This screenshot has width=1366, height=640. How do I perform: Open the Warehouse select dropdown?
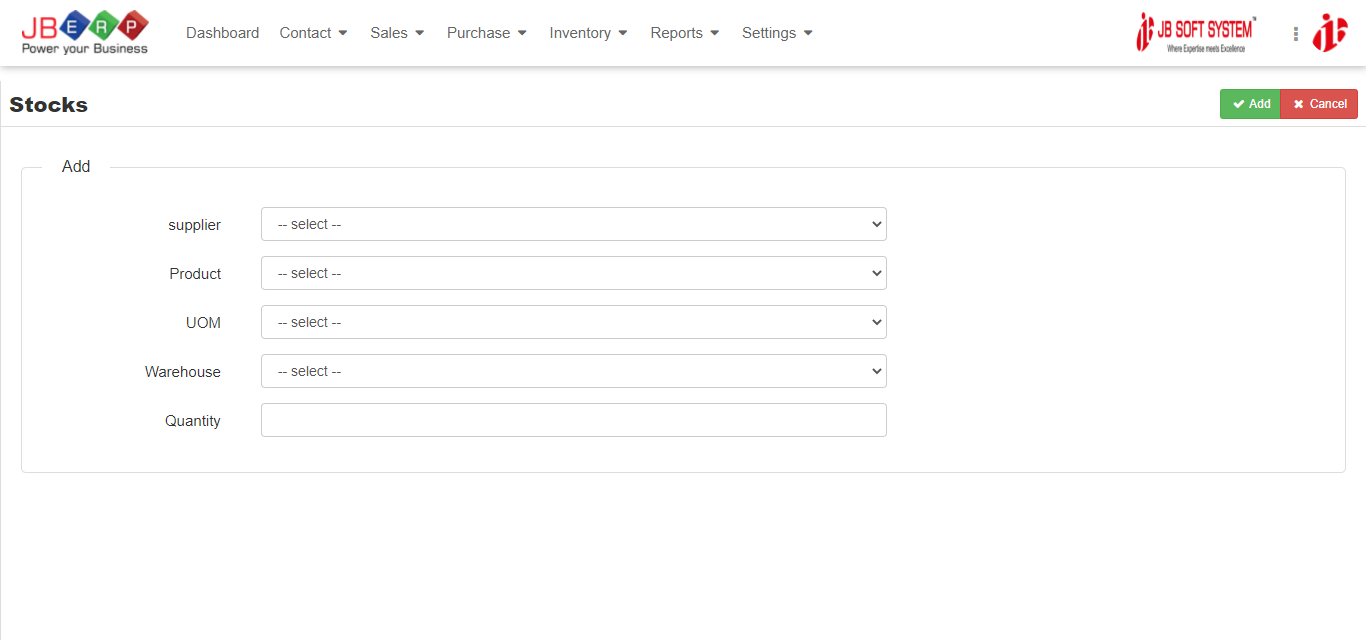click(x=574, y=371)
